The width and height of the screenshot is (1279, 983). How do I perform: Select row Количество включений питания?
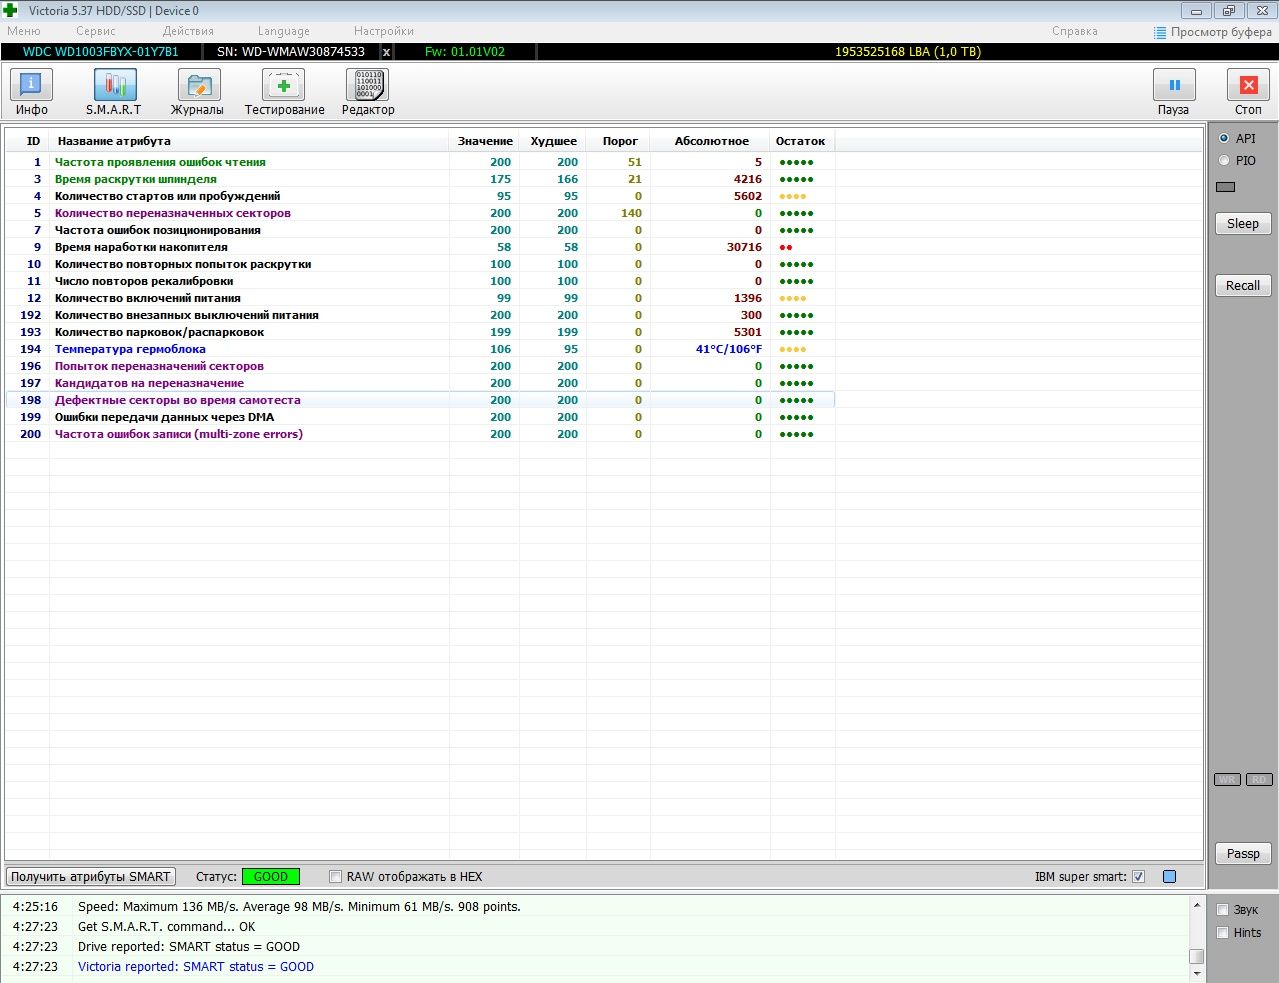pyautogui.click(x=420, y=298)
